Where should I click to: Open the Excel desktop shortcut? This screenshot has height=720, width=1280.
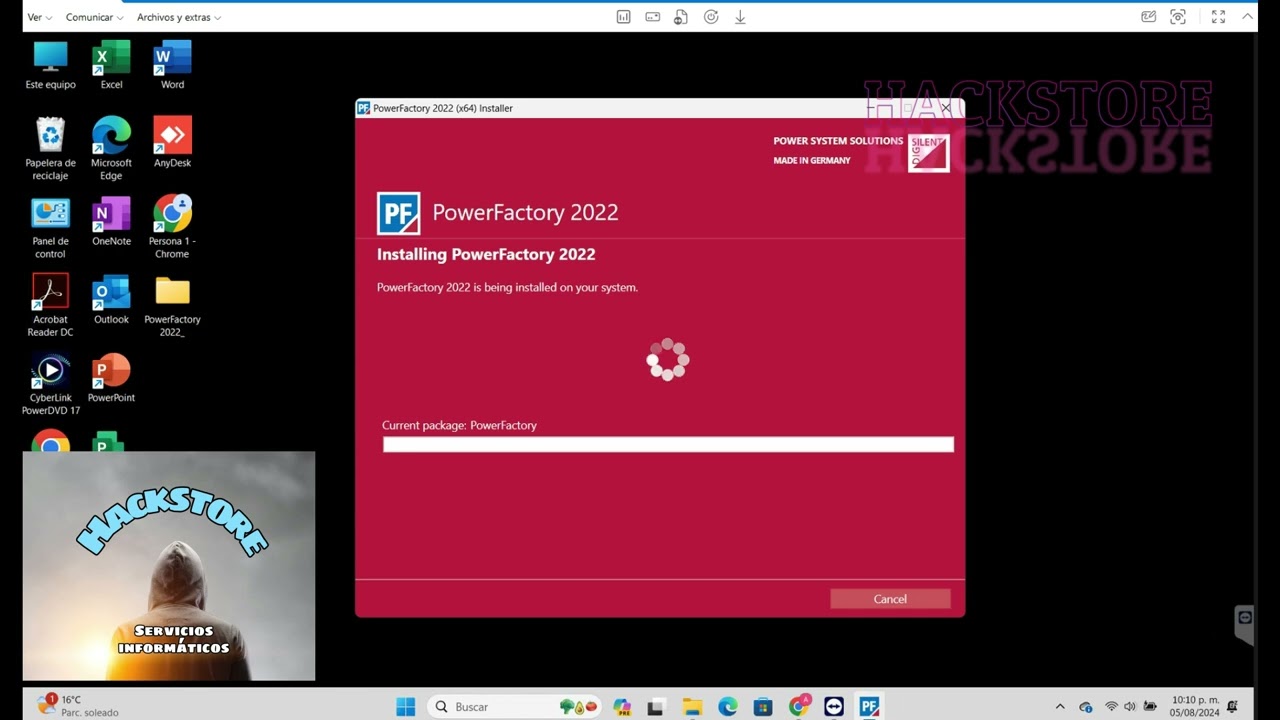tap(111, 65)
